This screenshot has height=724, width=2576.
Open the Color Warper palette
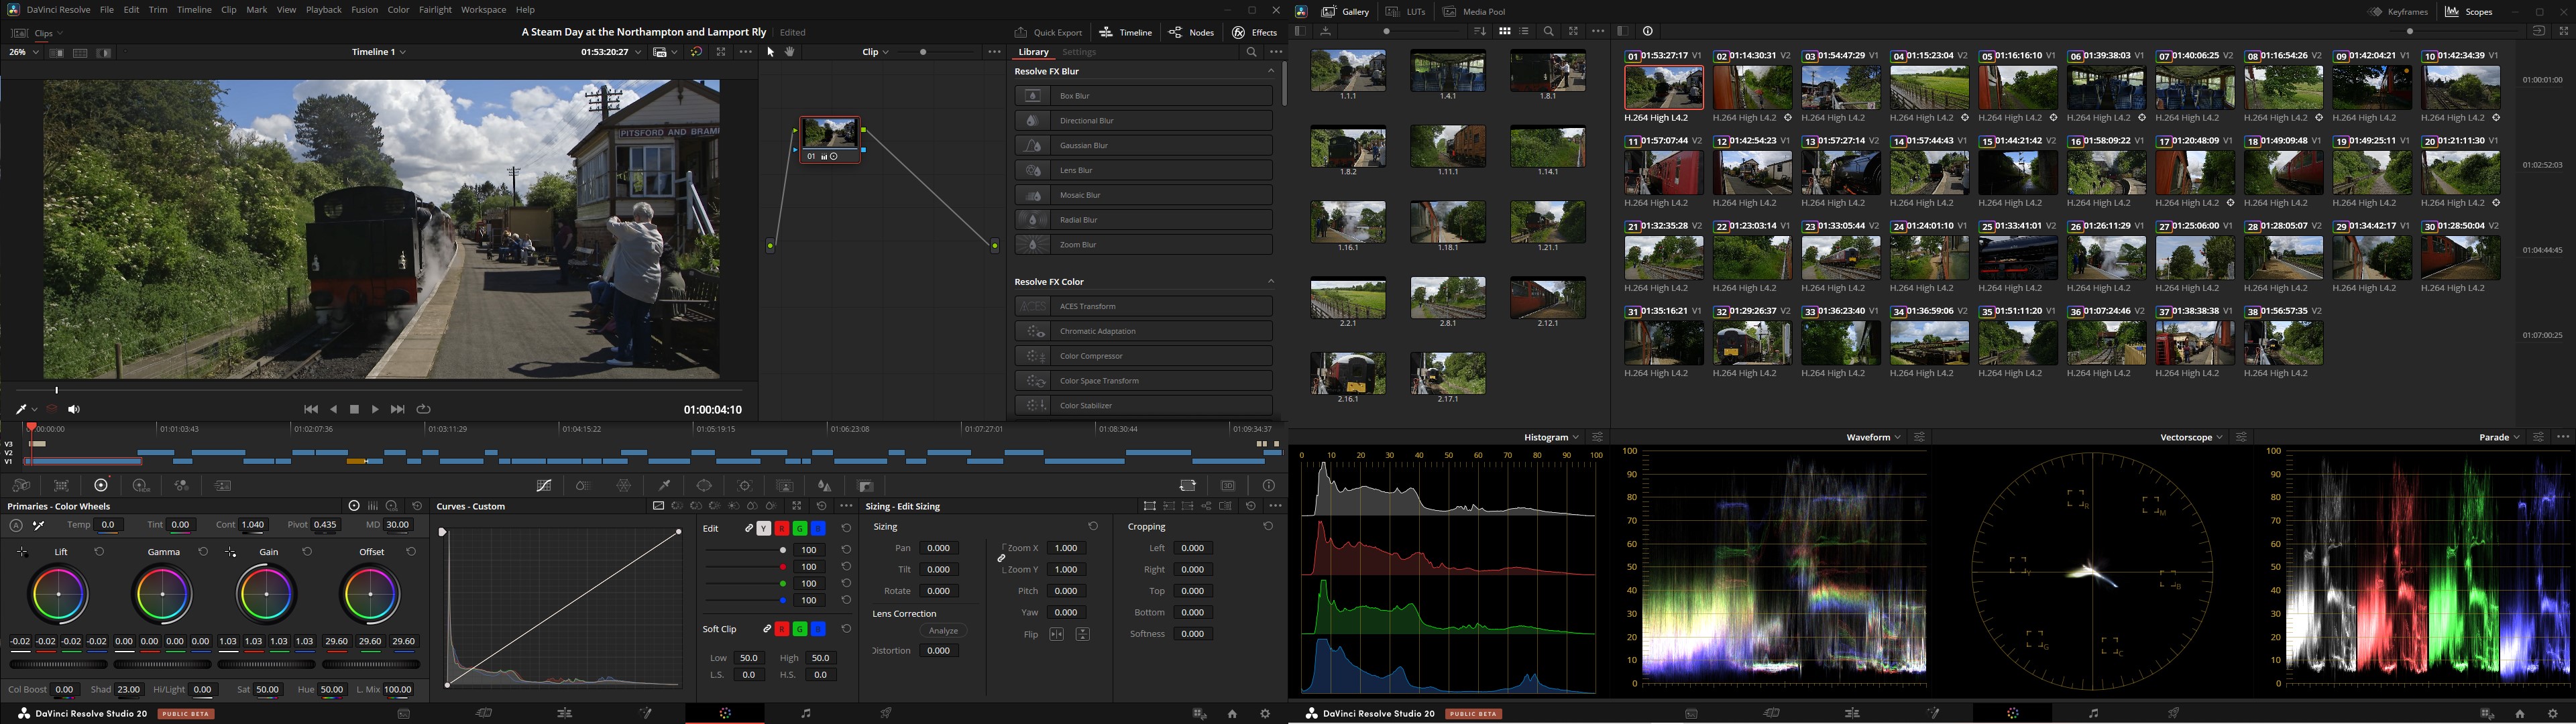(624, 486)
